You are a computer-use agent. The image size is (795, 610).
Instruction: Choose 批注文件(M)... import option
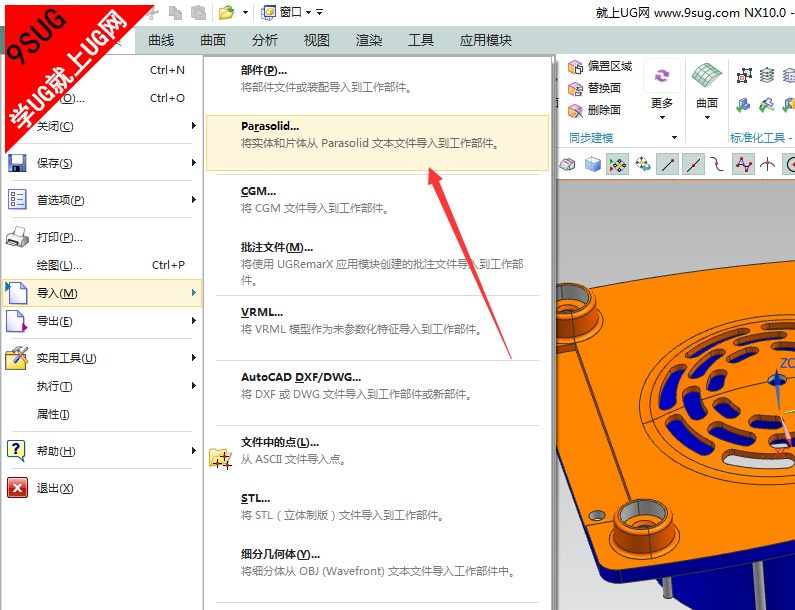[377, 263]
